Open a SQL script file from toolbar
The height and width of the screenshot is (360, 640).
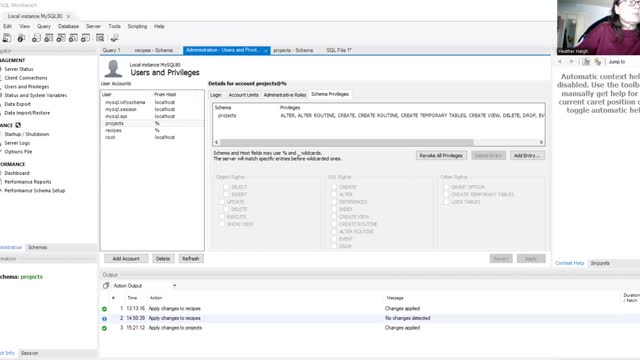coord(7,38)
